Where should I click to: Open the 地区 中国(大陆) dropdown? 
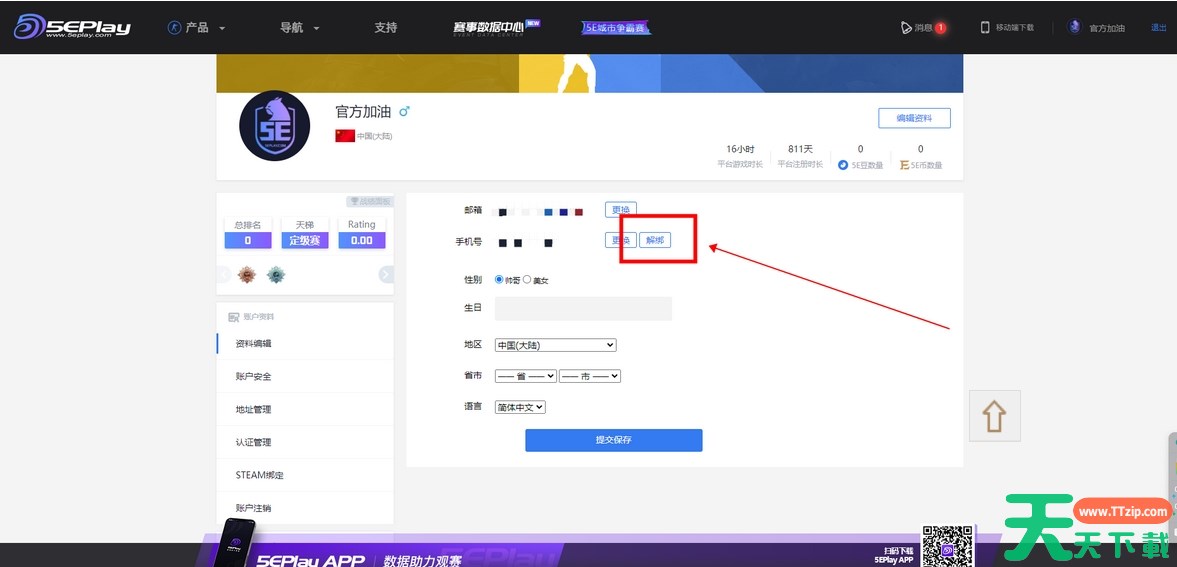[x=555, y=345]
